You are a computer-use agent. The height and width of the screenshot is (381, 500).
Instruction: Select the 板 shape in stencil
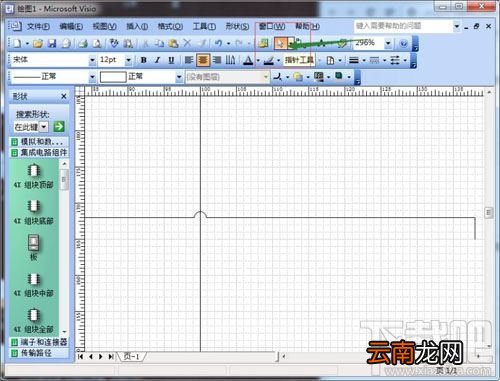pos(33,247)
